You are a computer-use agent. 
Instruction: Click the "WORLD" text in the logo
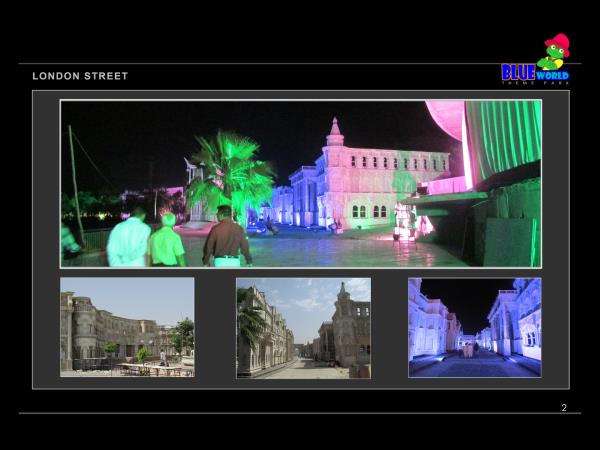552,75
